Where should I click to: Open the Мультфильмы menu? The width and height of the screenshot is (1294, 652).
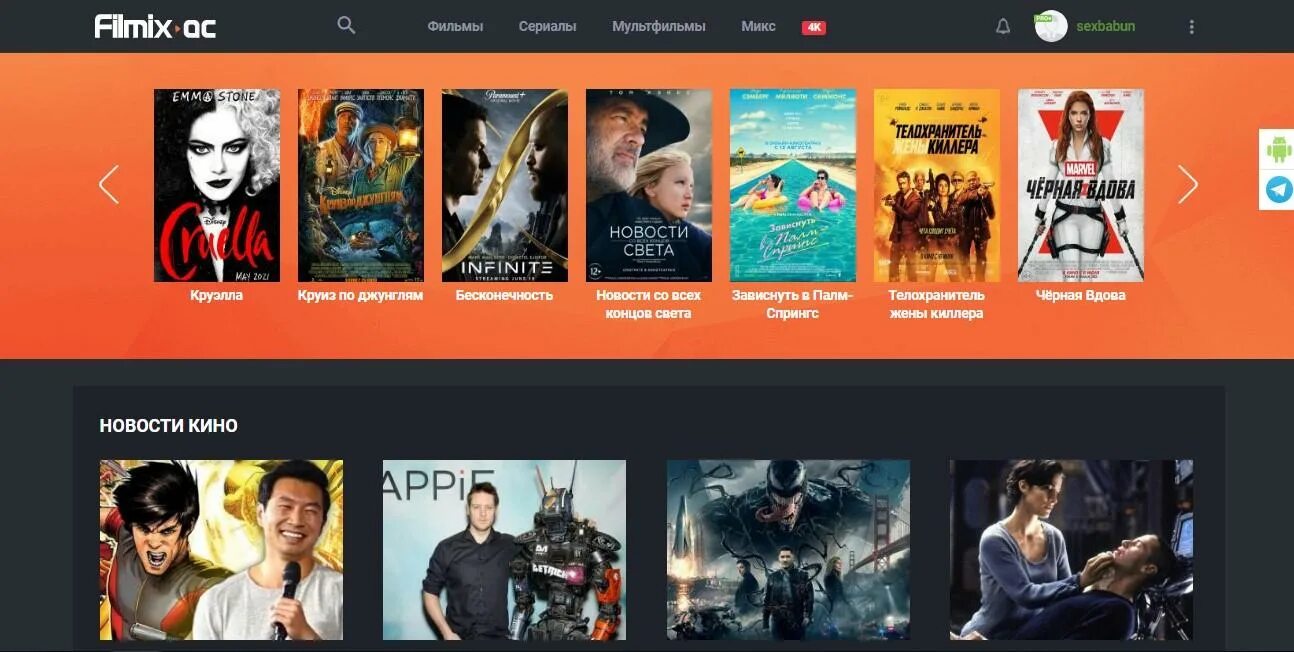[x=659, y=26]
